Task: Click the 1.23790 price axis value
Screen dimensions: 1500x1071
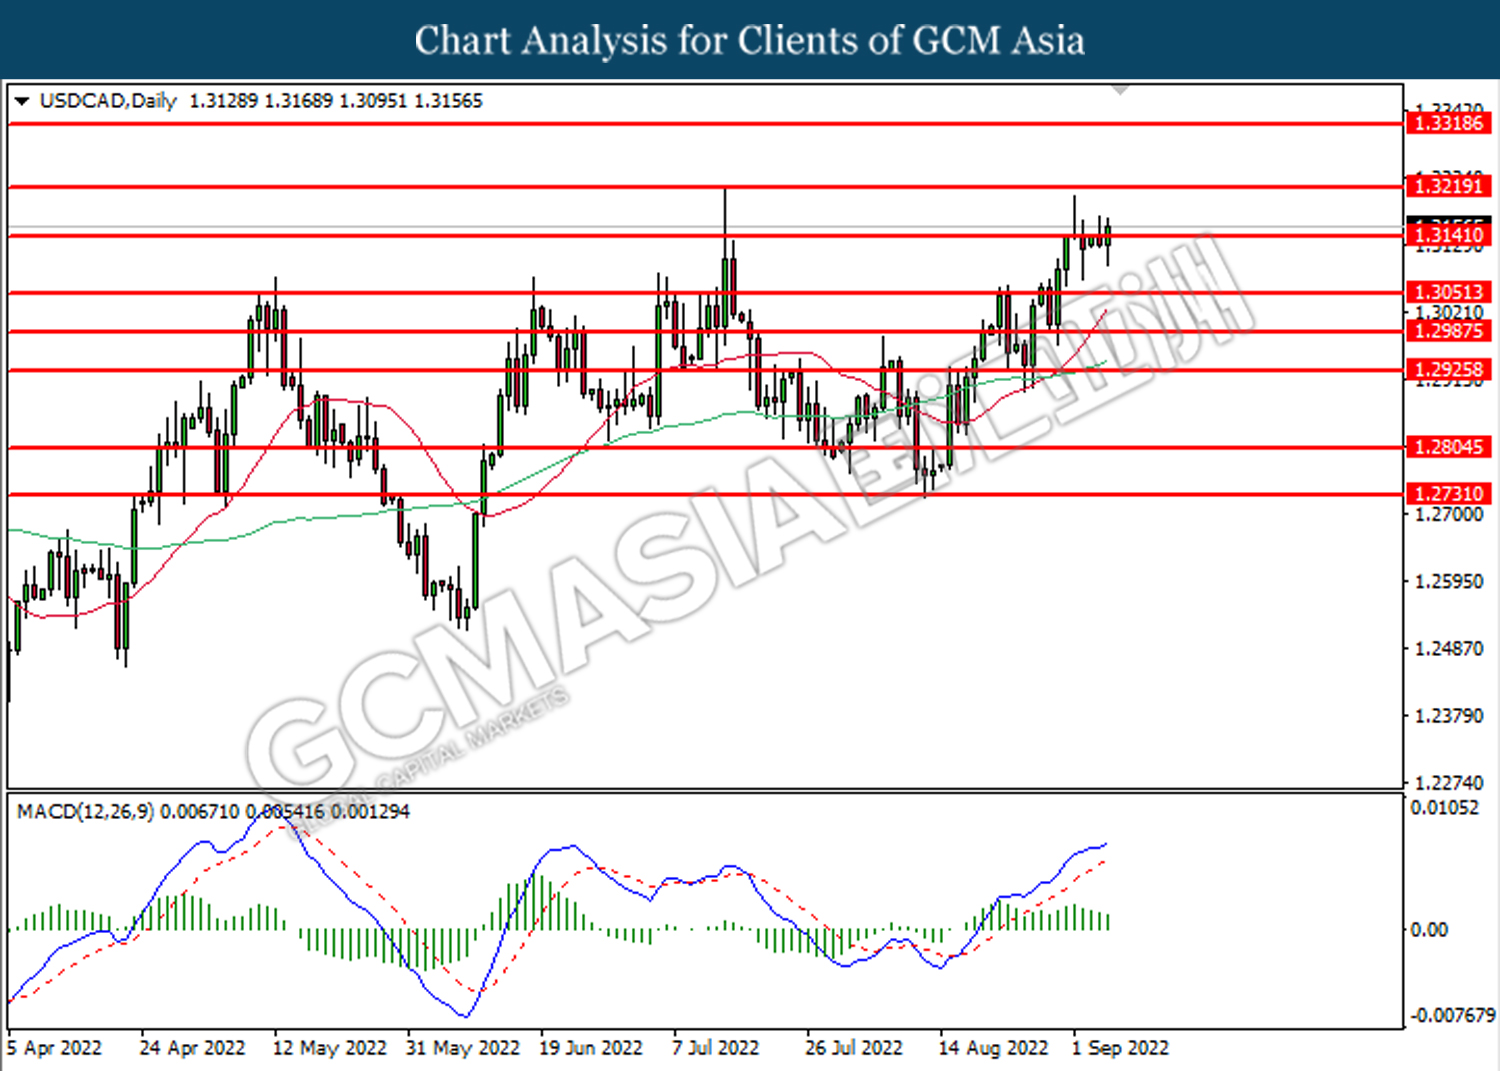Action: pos(1449,716)
